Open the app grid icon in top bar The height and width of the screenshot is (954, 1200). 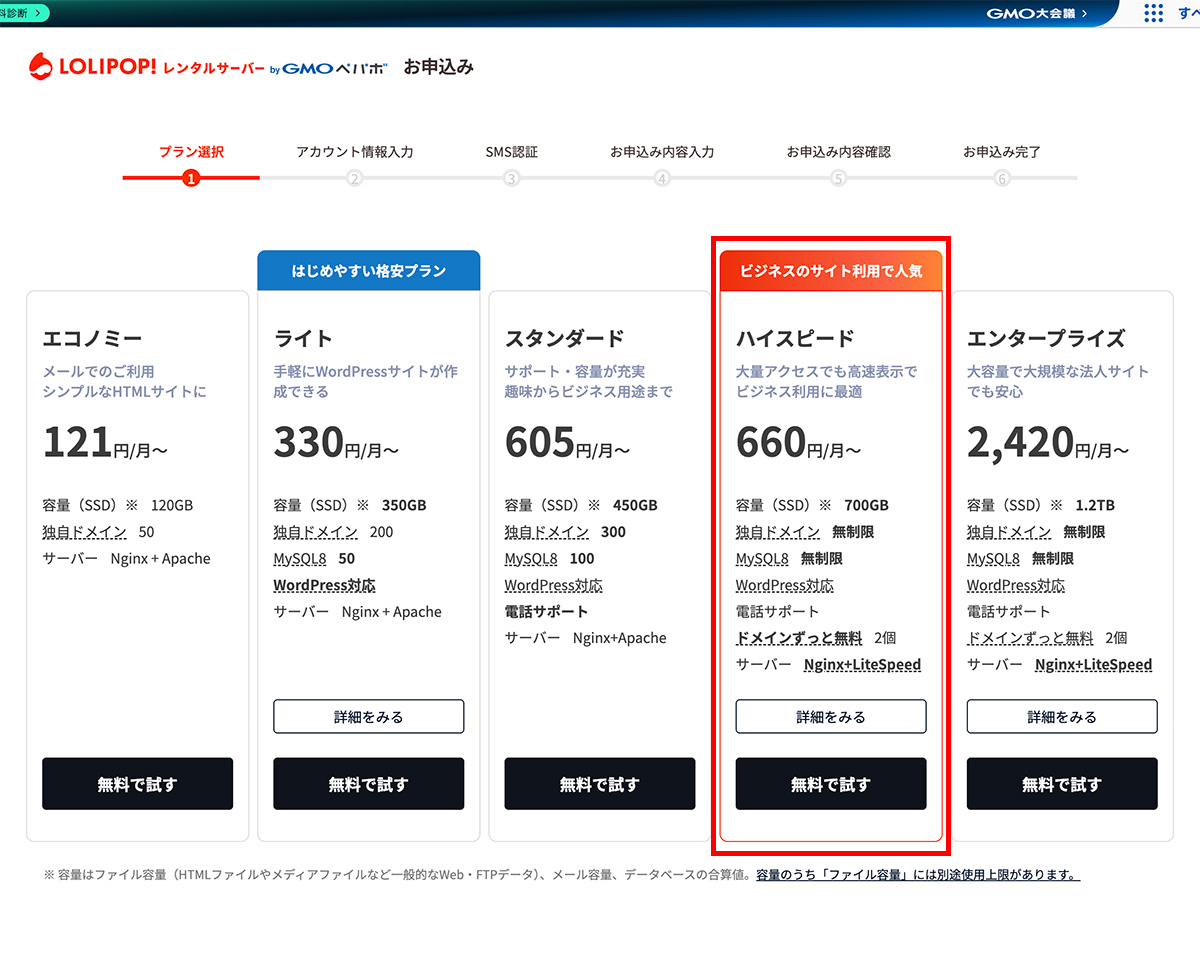[x=1153, y=13]
